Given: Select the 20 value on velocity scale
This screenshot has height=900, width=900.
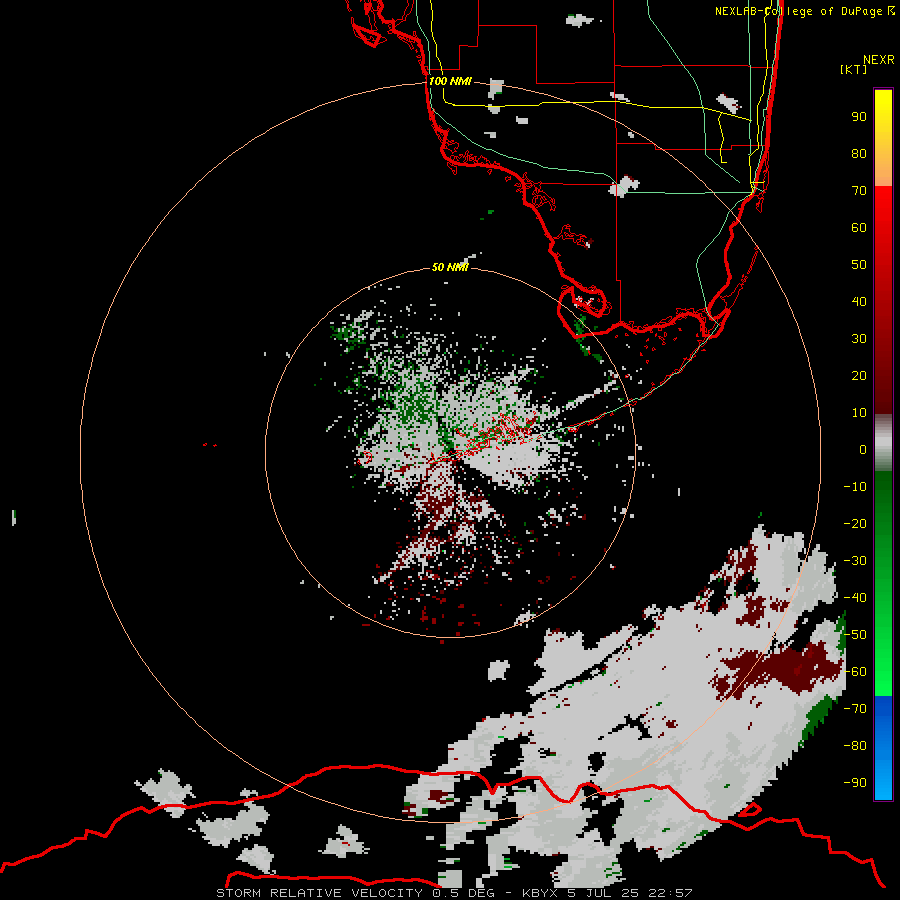Looking at the screenshot, I should pos(859,375).
